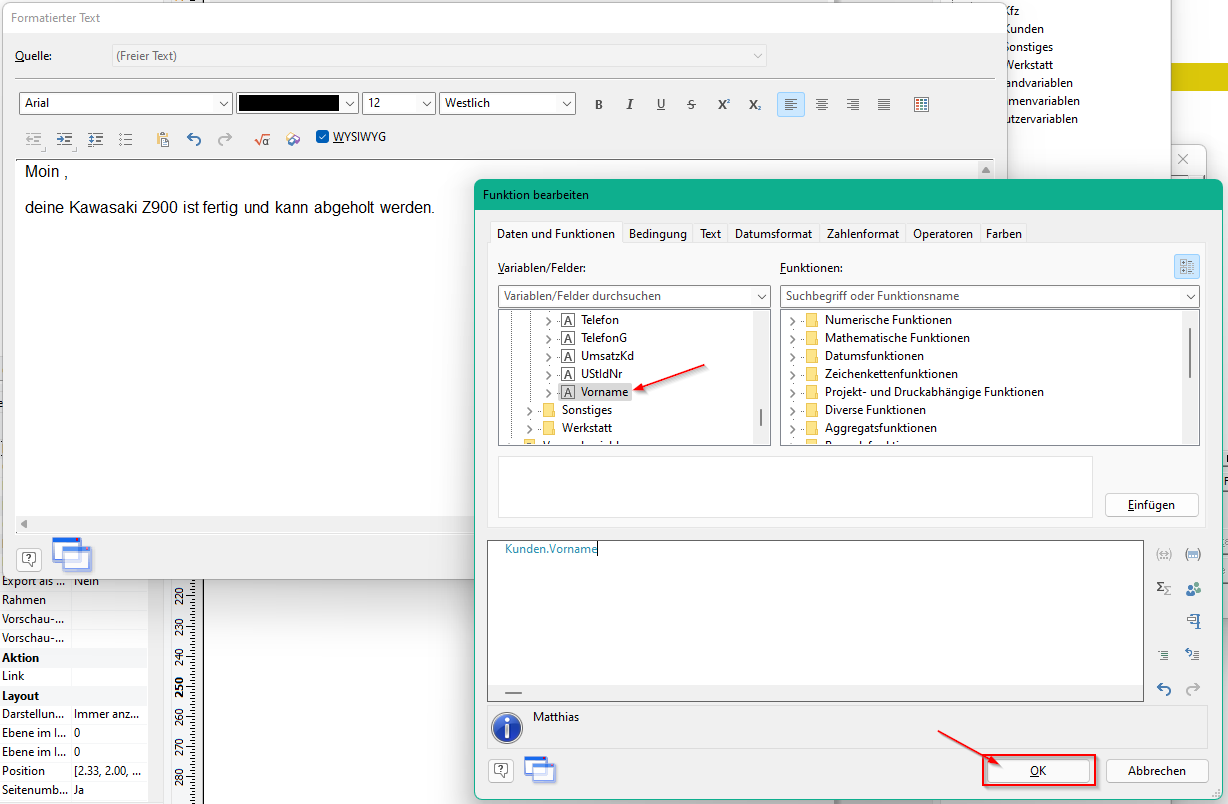The image size is (1228, 804).
Task: Select the Vorname field in tree
Action: tap(604, 392)
